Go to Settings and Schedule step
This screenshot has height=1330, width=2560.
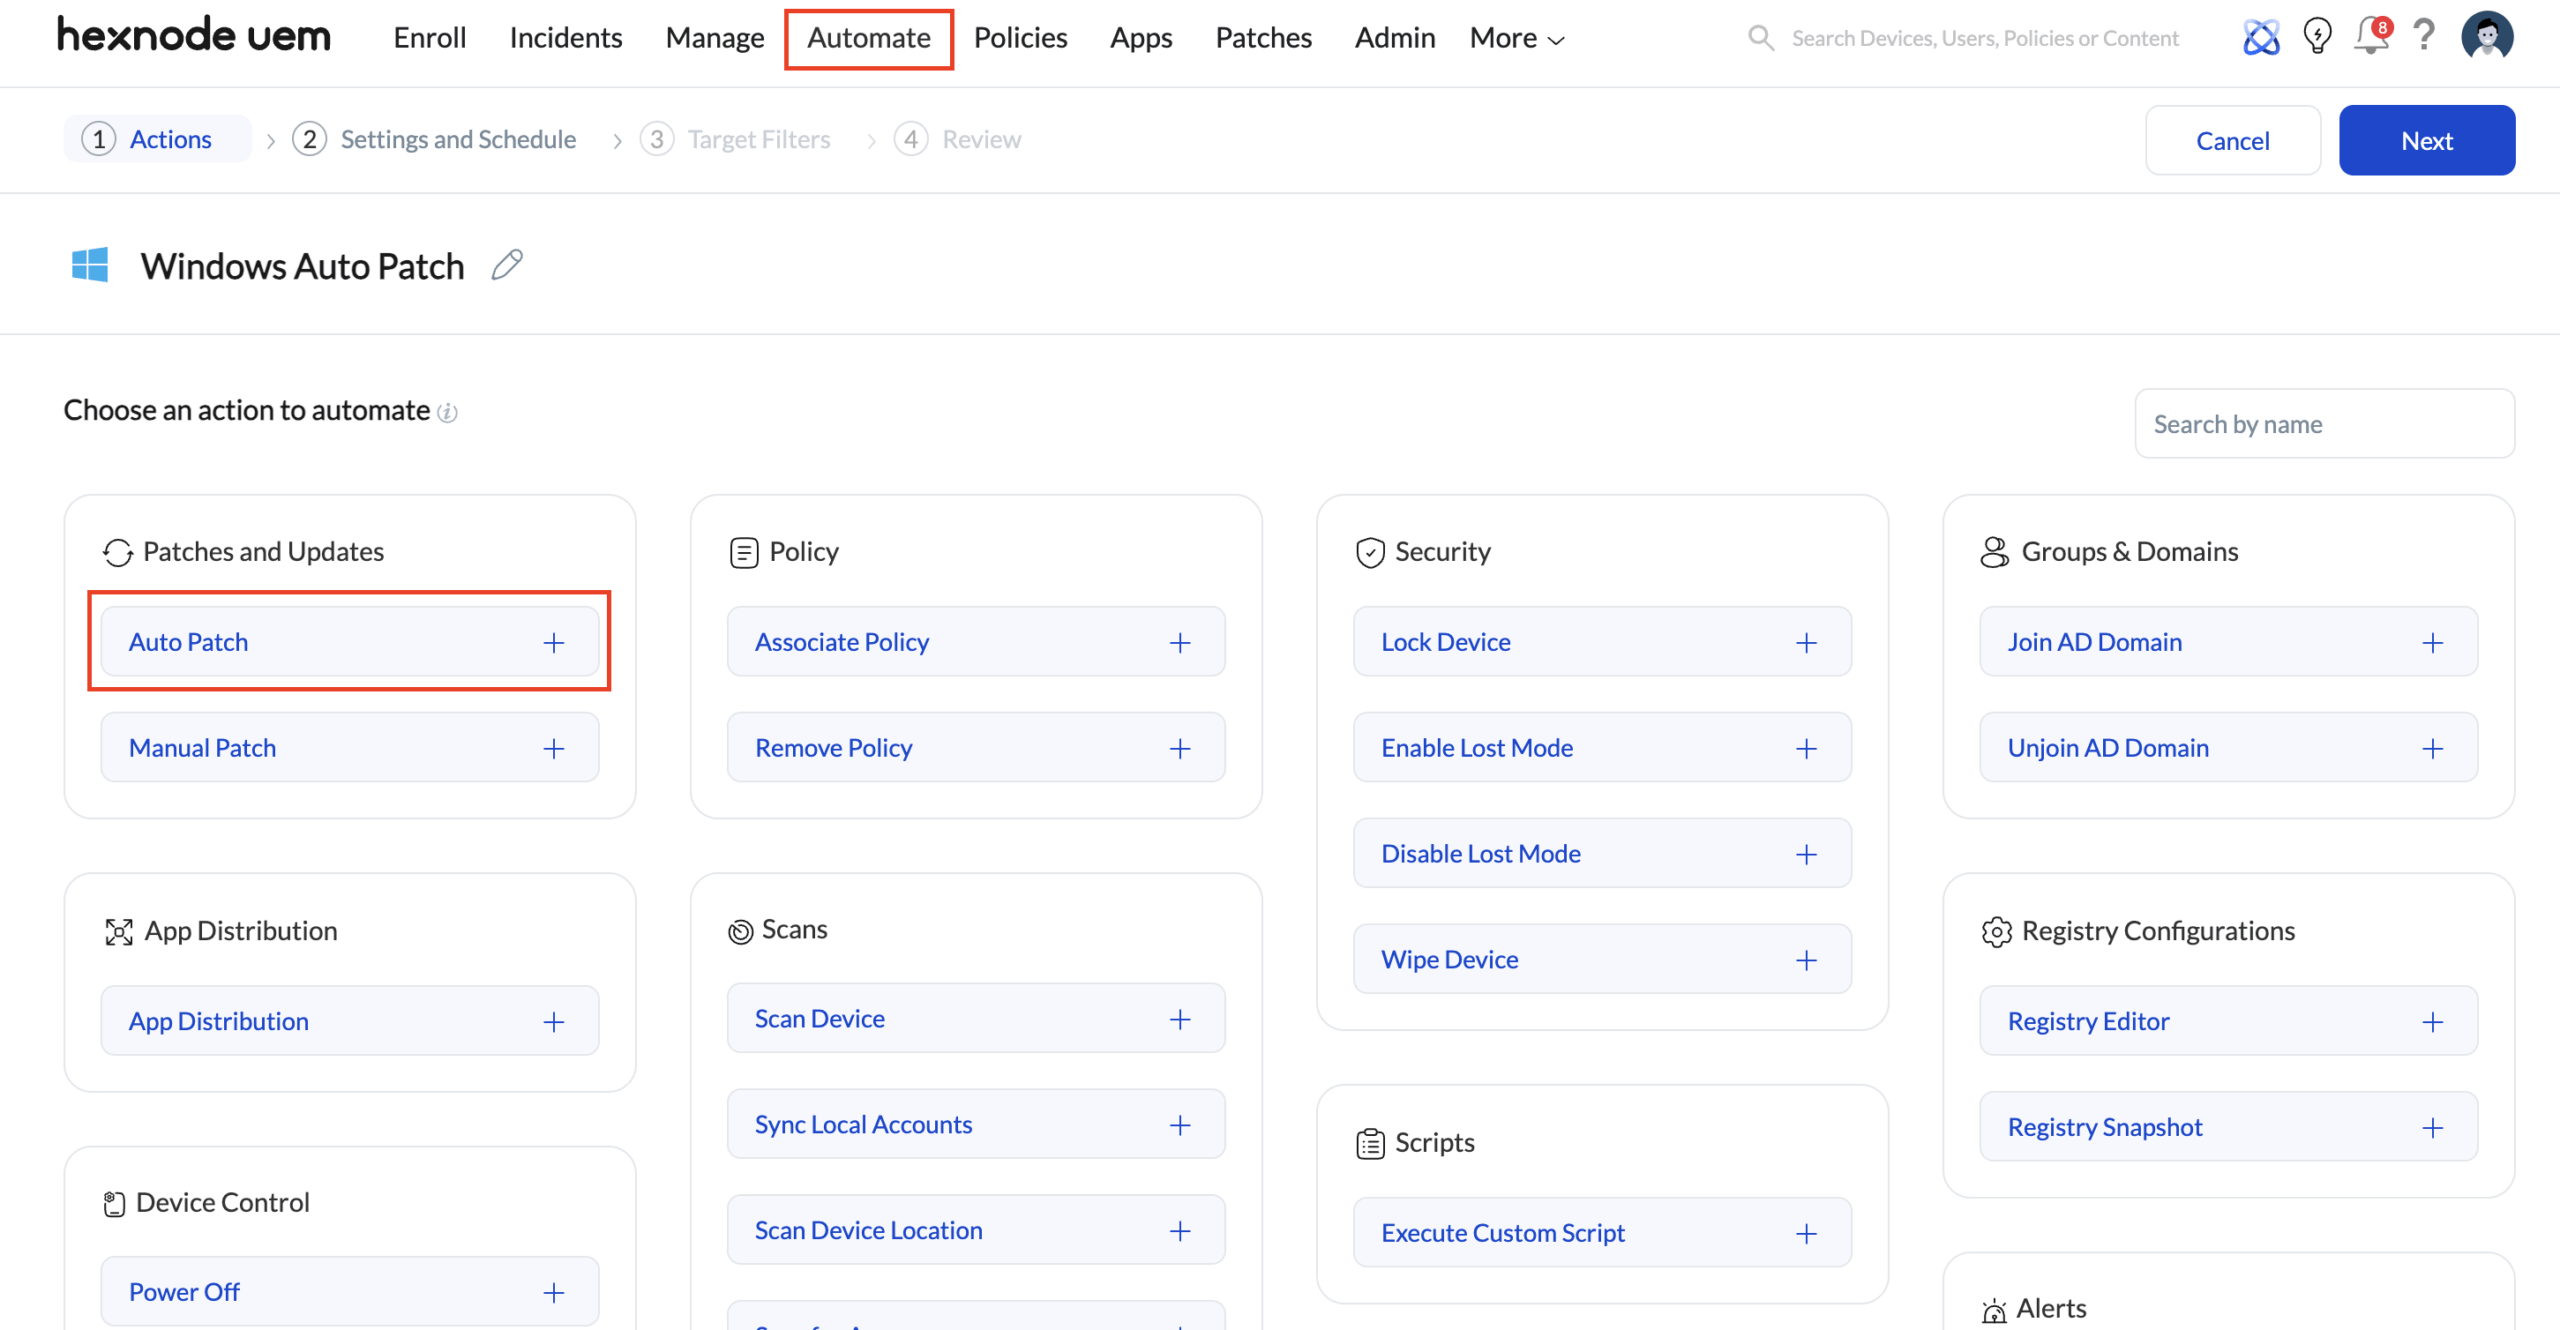[x=457, y=139]
